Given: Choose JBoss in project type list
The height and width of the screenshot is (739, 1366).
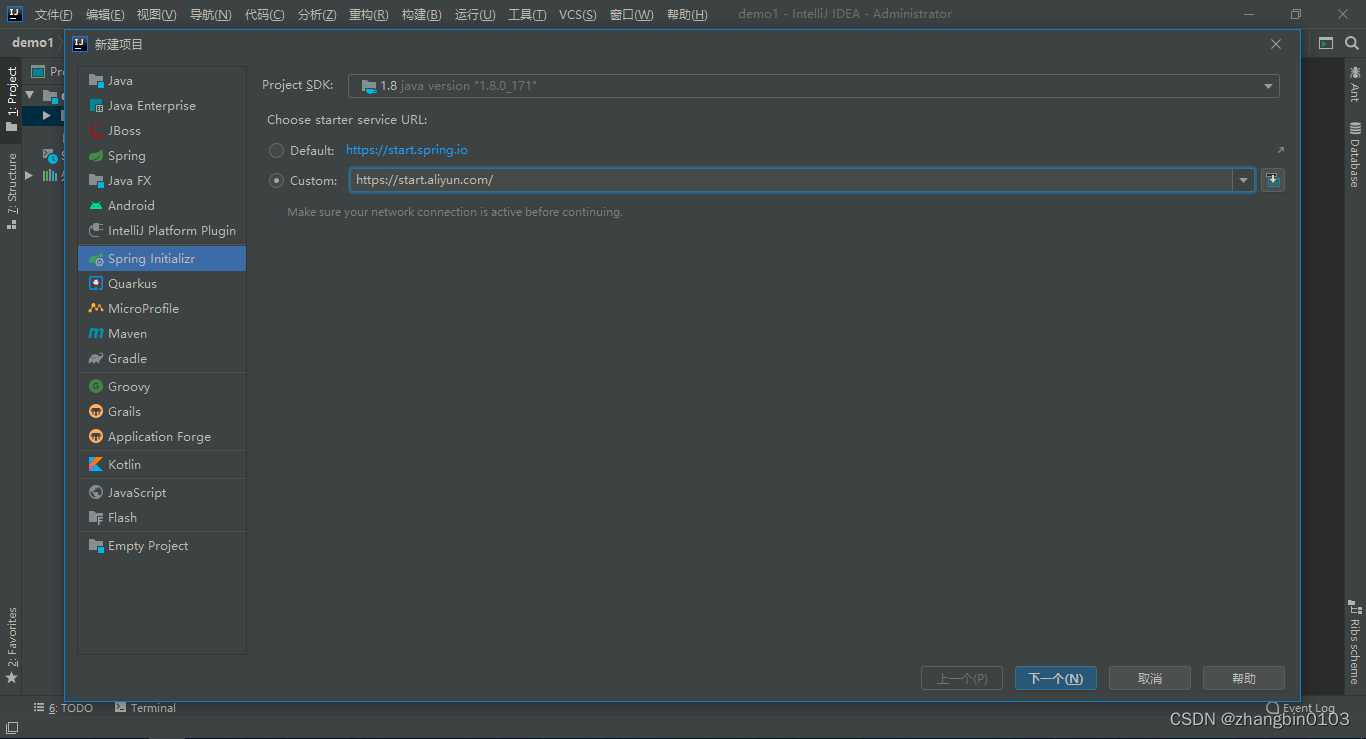Looking at the screenshot, I should (x=162, y=131).
